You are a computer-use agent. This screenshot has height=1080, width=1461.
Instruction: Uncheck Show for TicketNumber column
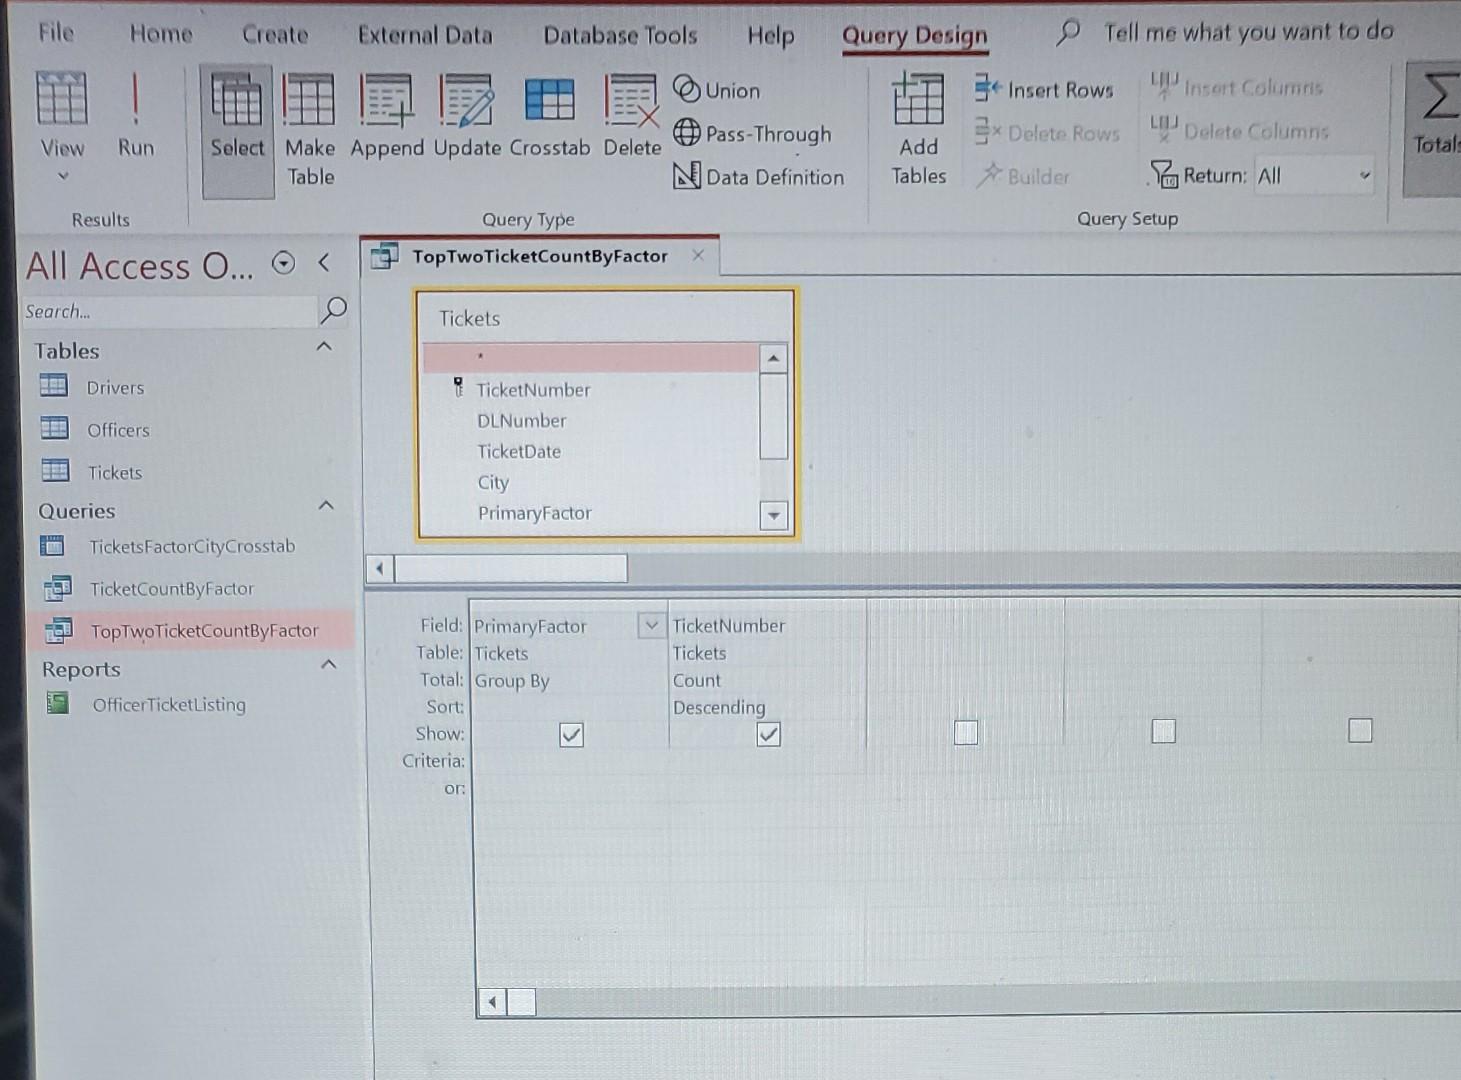click(x=767, y=734)
